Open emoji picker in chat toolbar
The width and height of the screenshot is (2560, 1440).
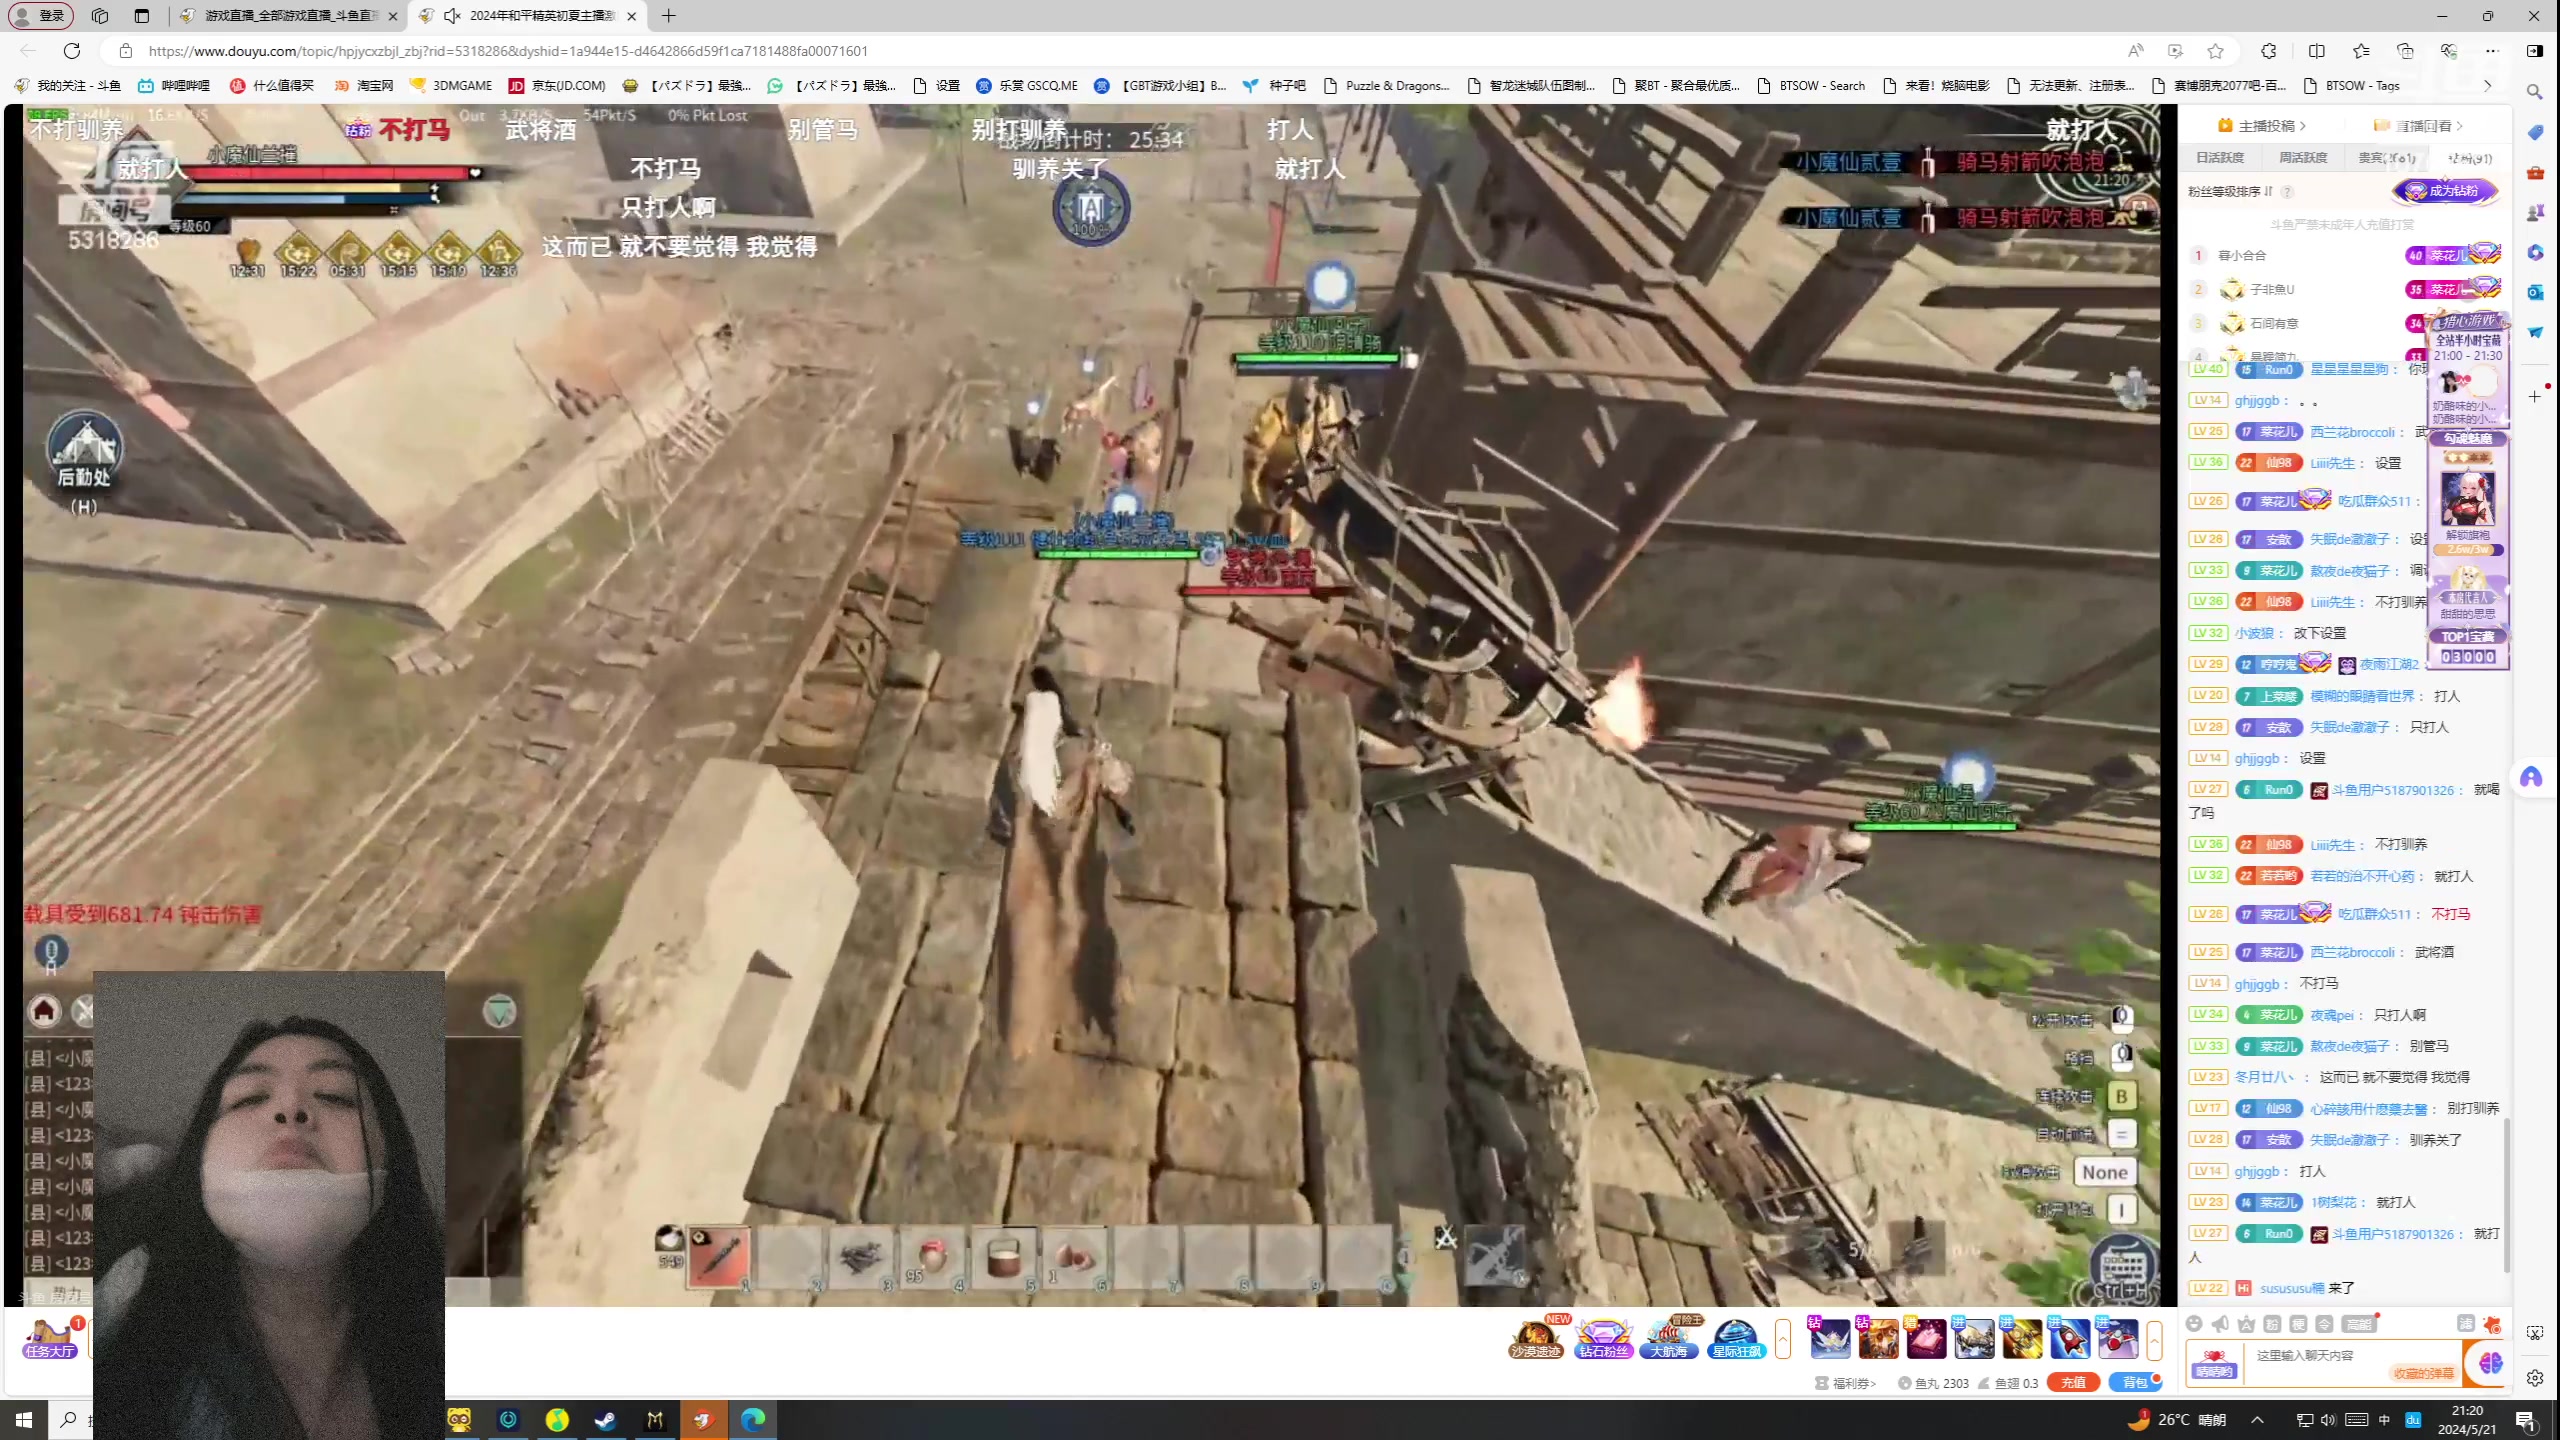(2194, 1324)
